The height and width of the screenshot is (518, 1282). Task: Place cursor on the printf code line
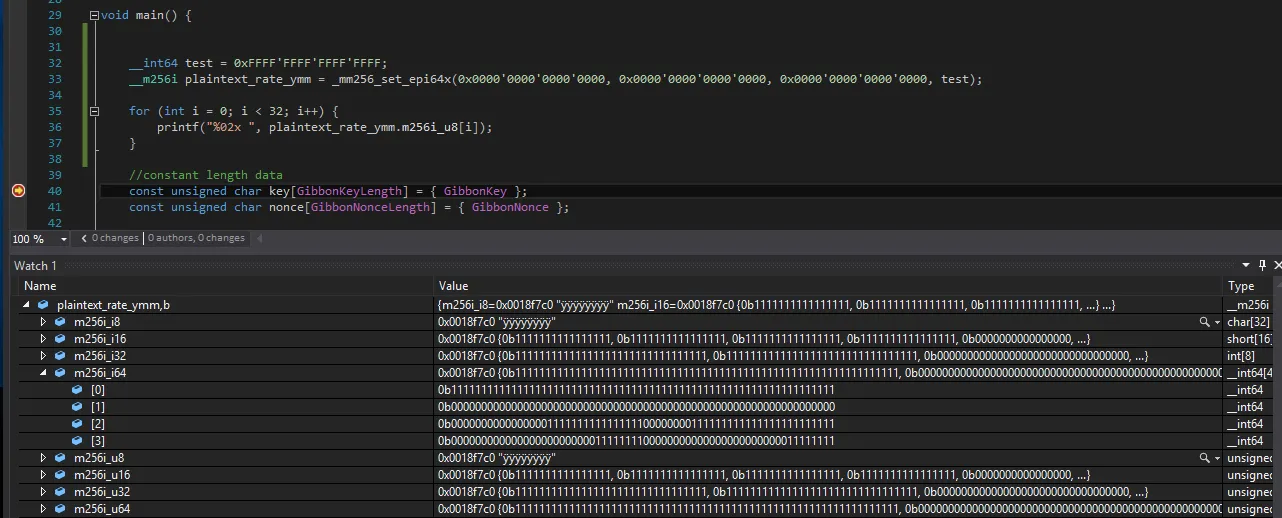coord(325,127)
